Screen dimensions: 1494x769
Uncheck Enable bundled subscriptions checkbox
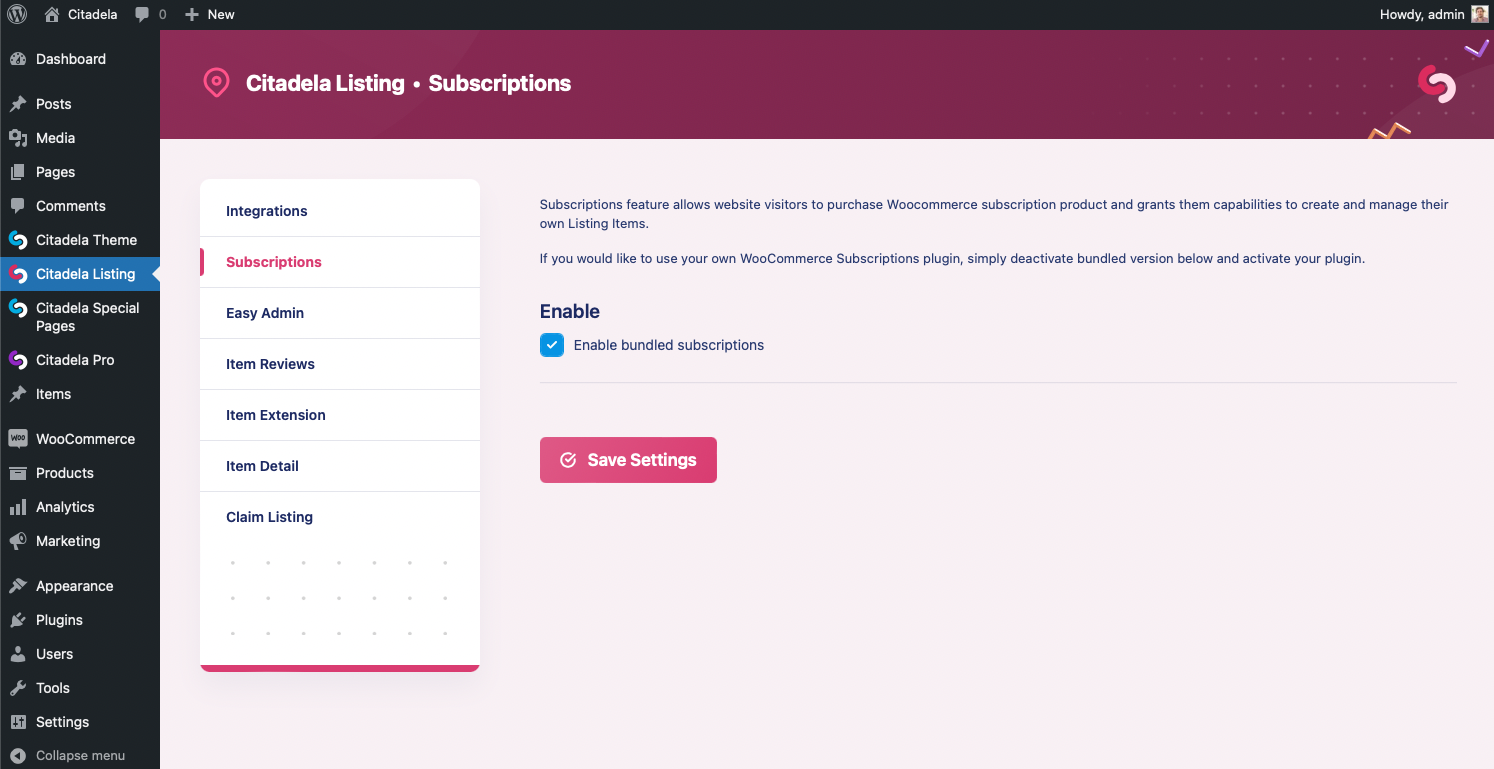point(552,345)
